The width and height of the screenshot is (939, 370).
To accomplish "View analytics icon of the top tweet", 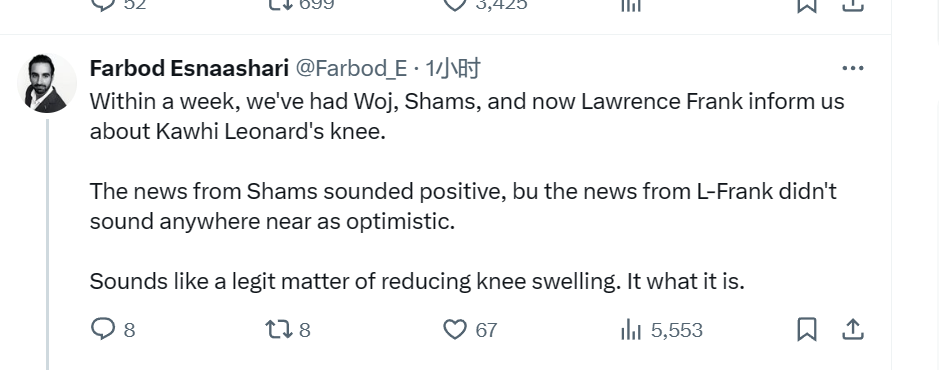I will [x=631, y=5].
